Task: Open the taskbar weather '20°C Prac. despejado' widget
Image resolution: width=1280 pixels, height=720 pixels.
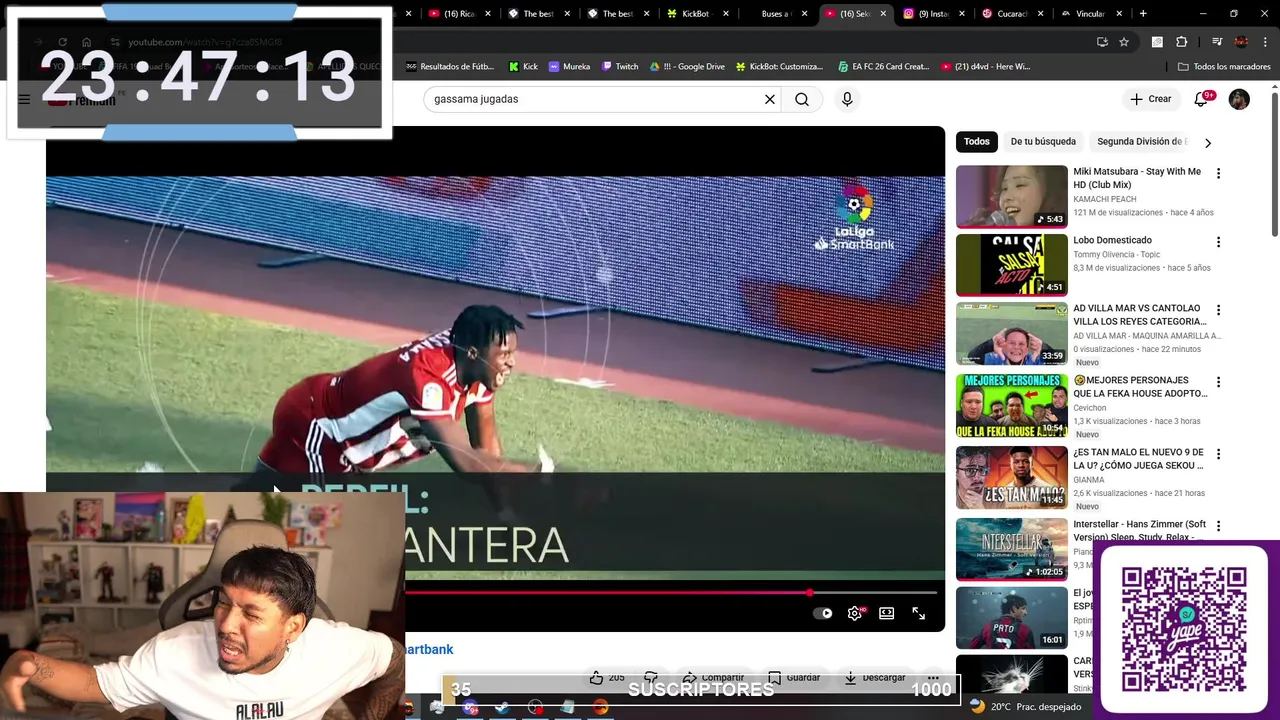Action: point(1026,706)
